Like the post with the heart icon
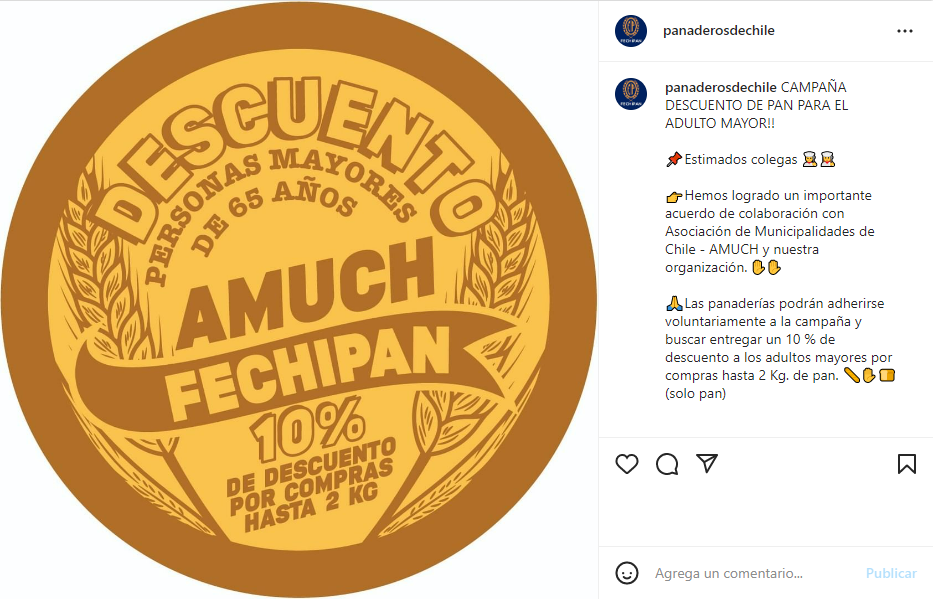The image size is (933, 599). [x=627, y=464]
